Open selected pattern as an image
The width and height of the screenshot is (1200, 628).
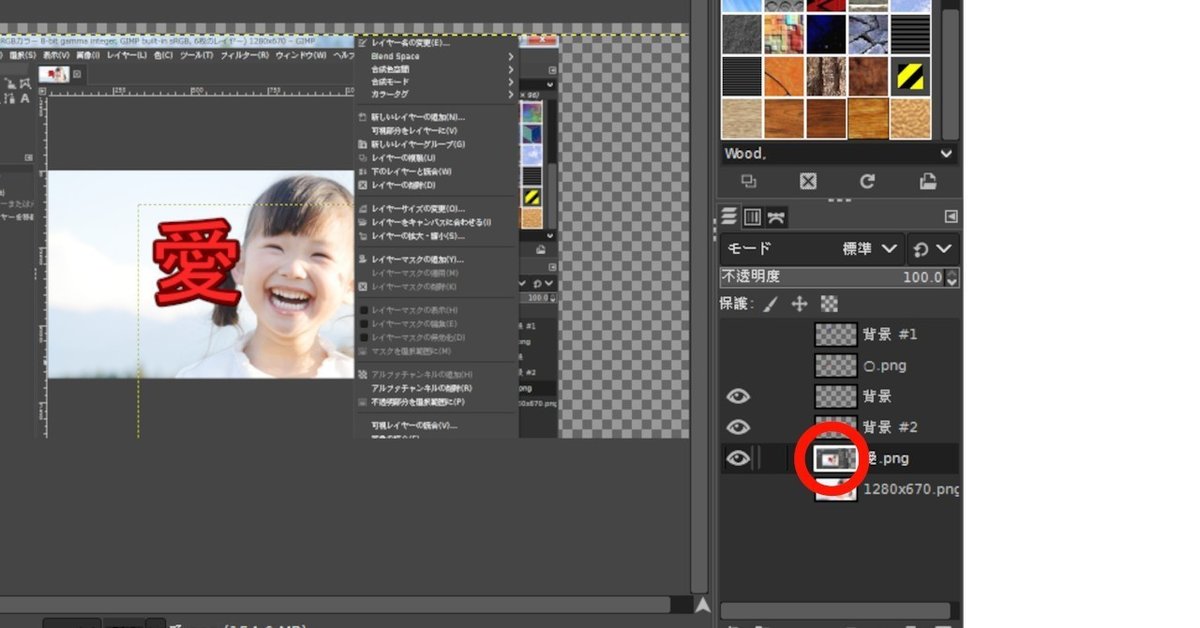point(927,182)
